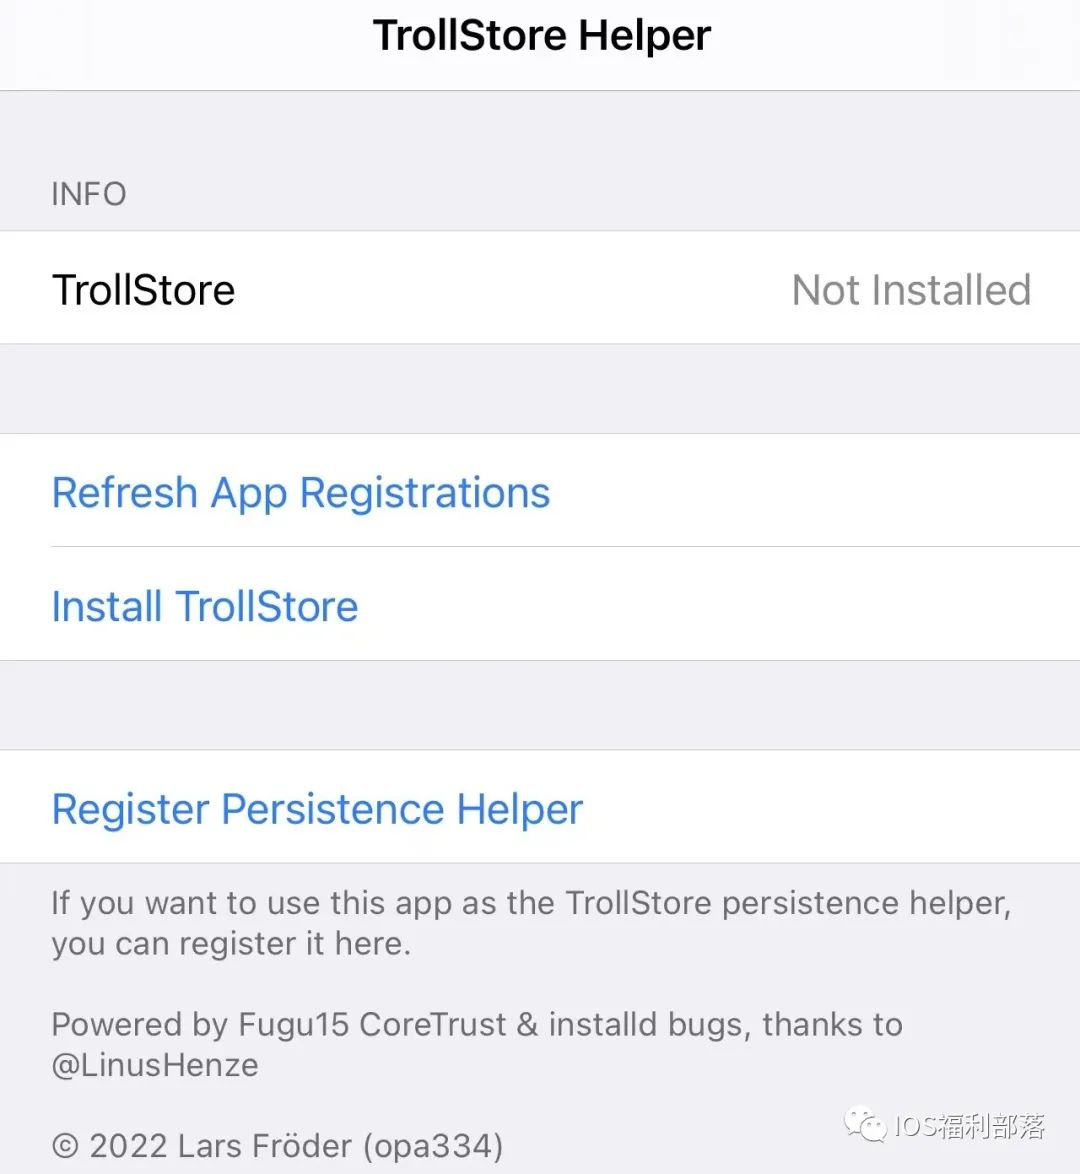
Task: Tap the @LinusHenze mention
Action: 155,1065
